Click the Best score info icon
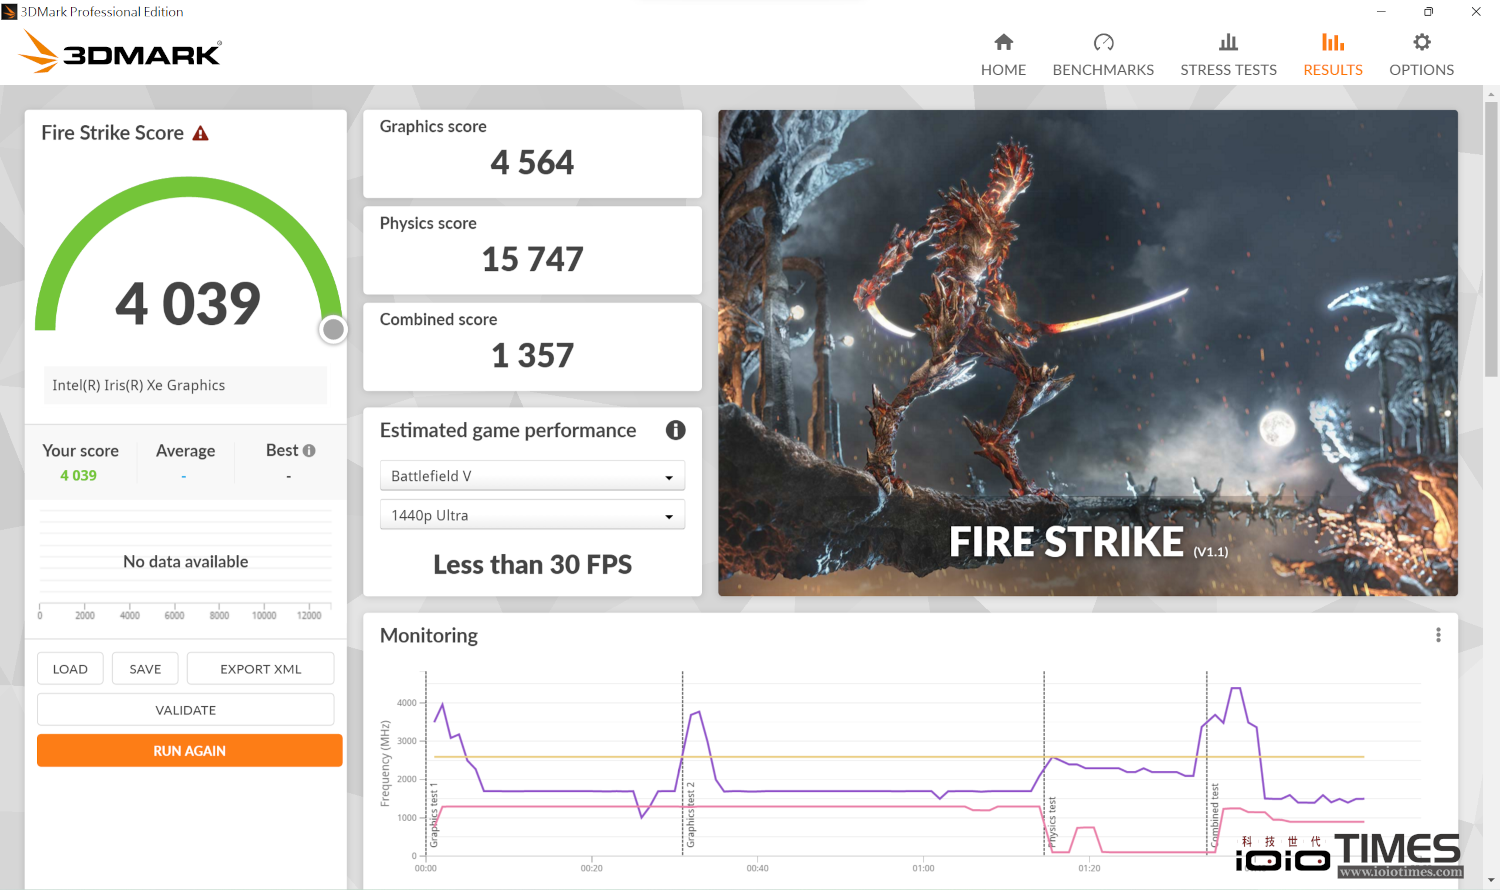The image size is (1500, 890). click(x=309, y=451)
